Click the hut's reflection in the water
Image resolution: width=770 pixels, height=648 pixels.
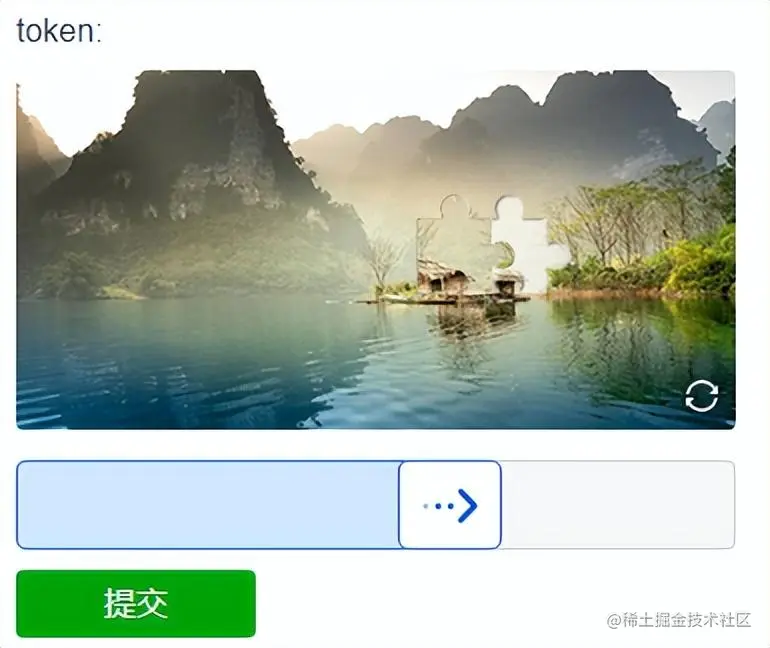pyautogui.click(x=471, y=322)
